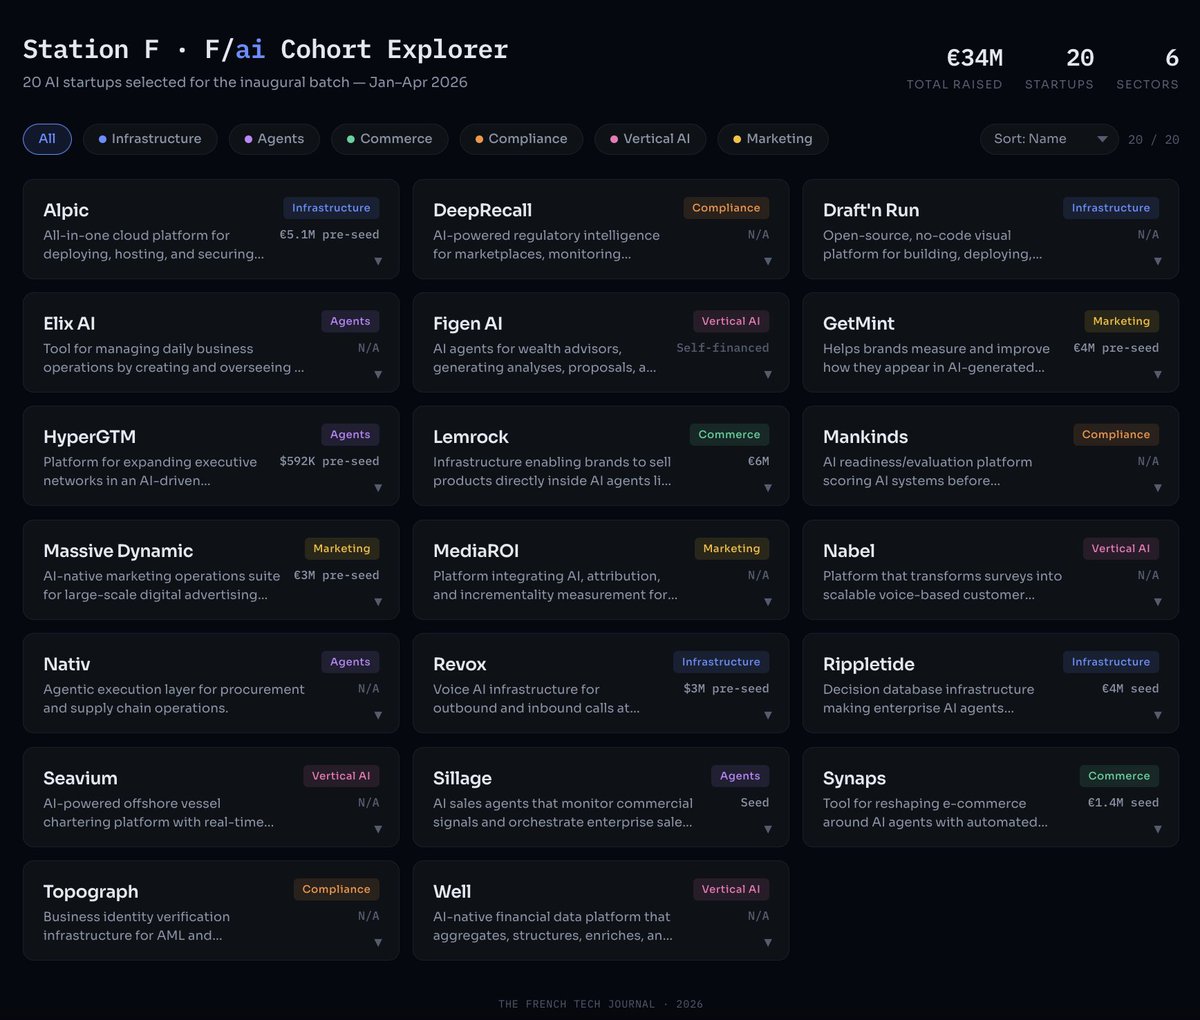Click GetMint's Marketing sector badge
Viewport: 1200px width, 1020px height.
click(1121, 321)
